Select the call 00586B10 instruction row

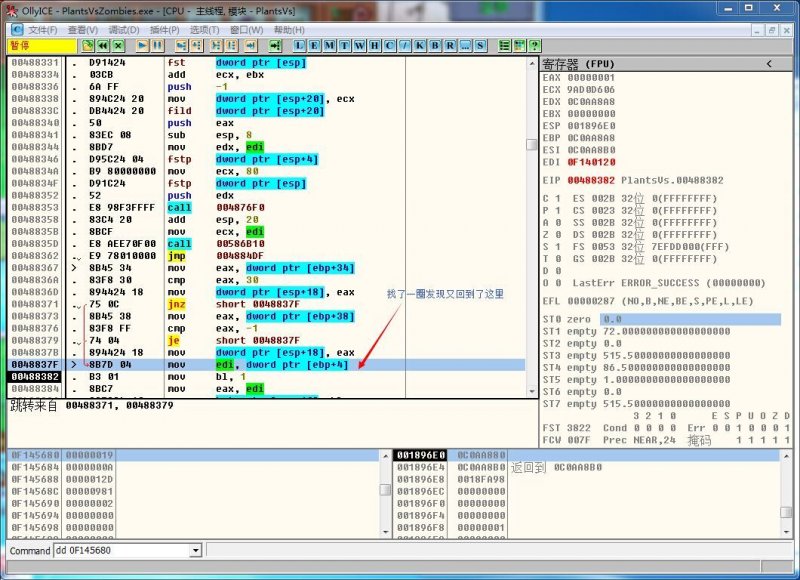[266, 244]
